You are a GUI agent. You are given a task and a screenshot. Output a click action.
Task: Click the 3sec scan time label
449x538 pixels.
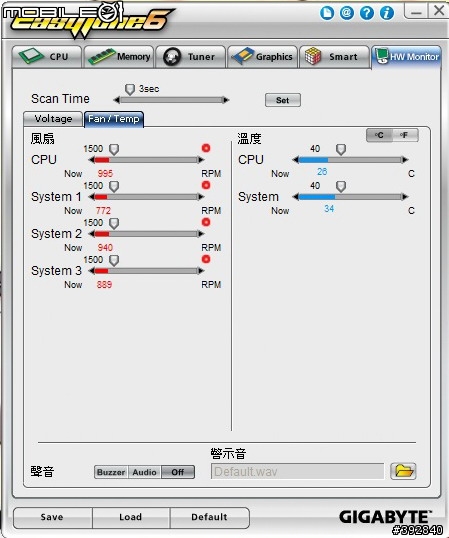[149, 89]
